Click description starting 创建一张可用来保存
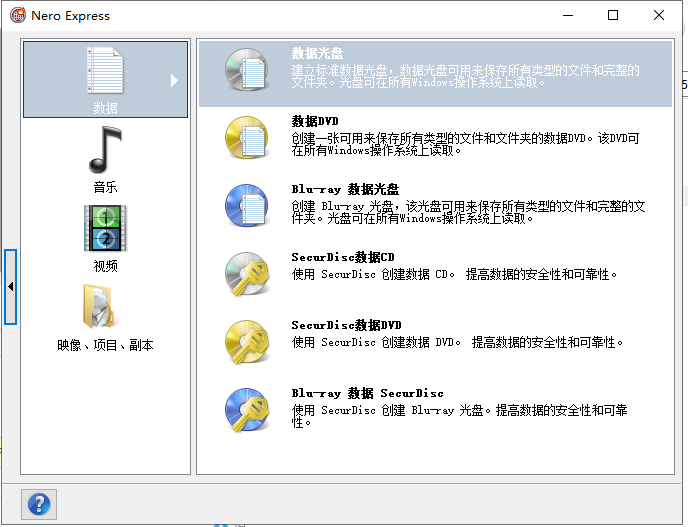The width and height of the screenshot is (688, 527). [465, 144]
